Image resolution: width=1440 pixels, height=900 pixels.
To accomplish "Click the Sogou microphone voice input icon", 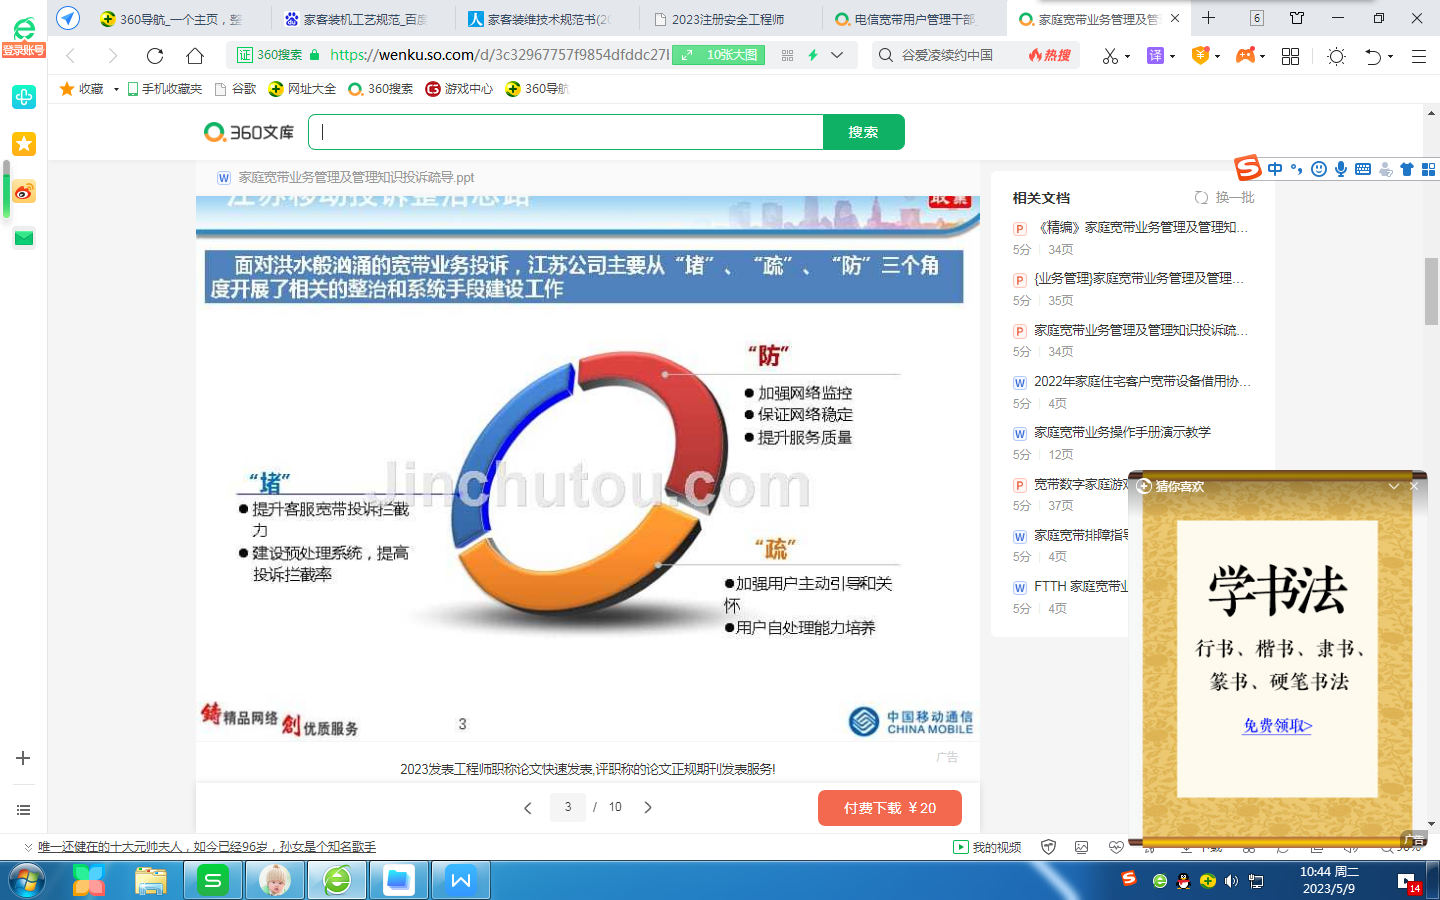I will tap(1341, 169).
